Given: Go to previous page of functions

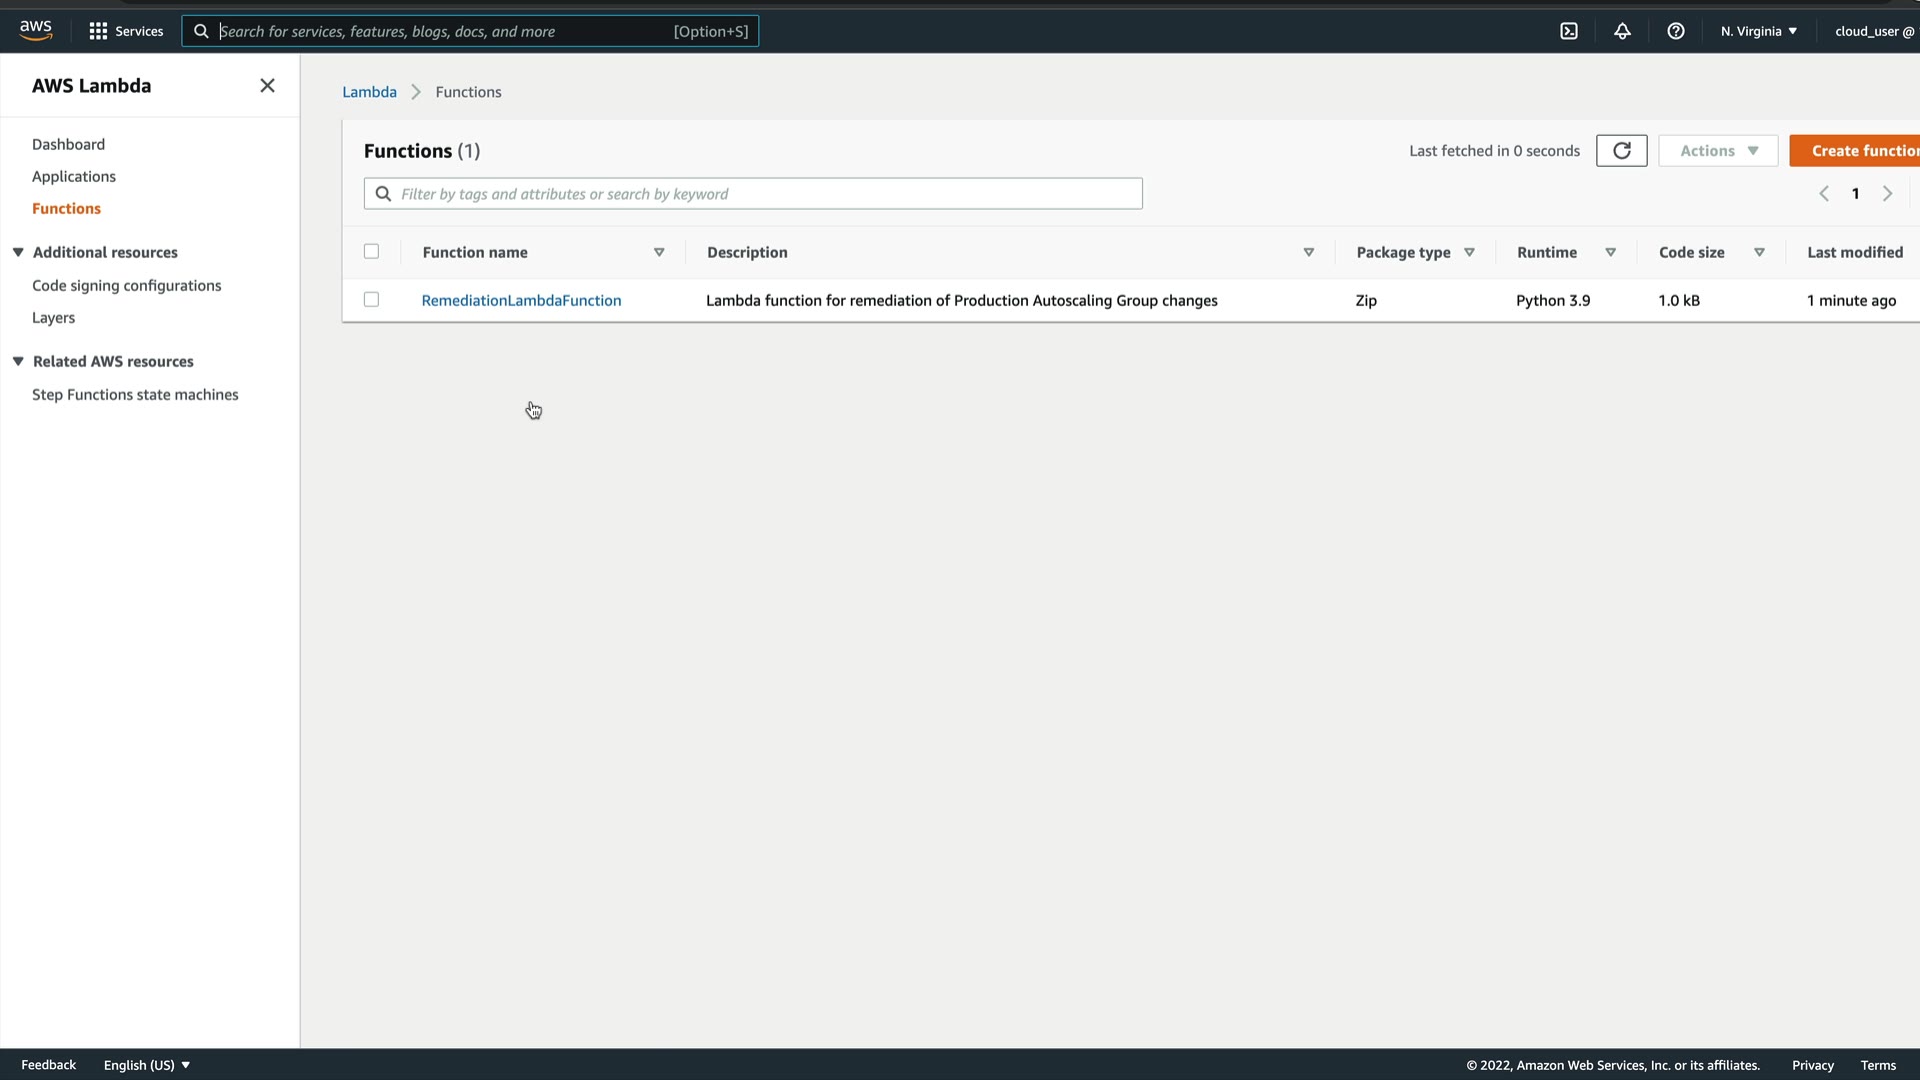Looking at the screenshot, I should [x=1824, y=194].
